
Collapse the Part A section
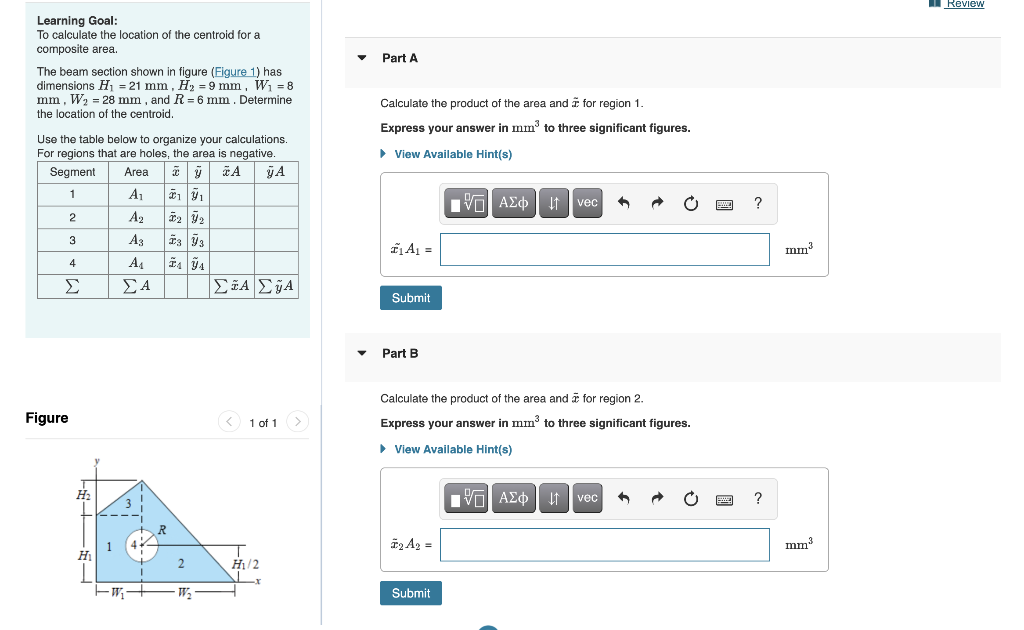pos(361,58)
